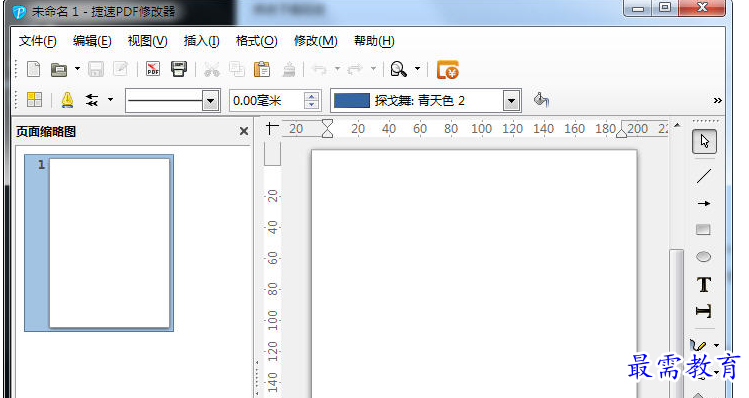Click the blue line color swatch
The height and width of the screenshot is (398, 749).
pos(352,101)
